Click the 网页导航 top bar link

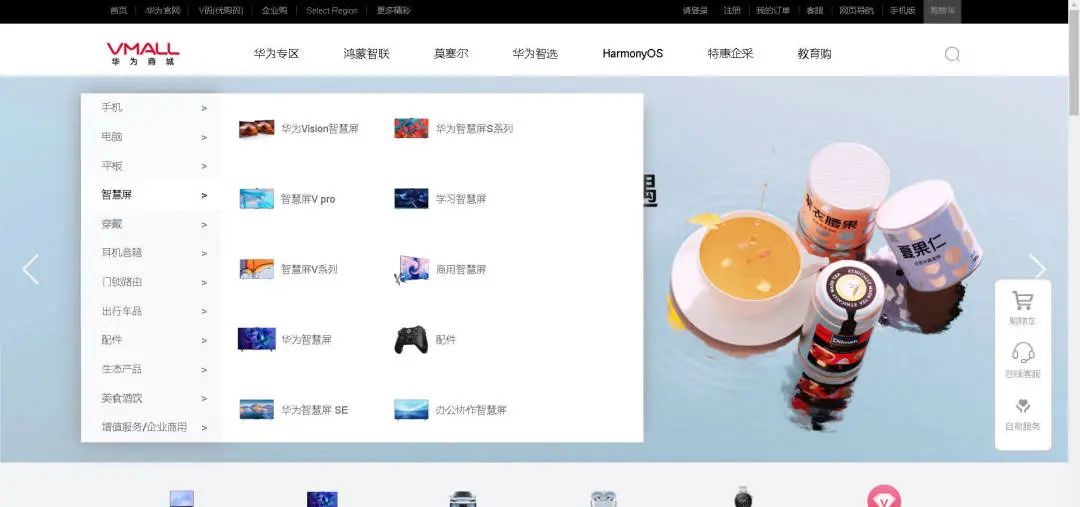coord(856,11)
